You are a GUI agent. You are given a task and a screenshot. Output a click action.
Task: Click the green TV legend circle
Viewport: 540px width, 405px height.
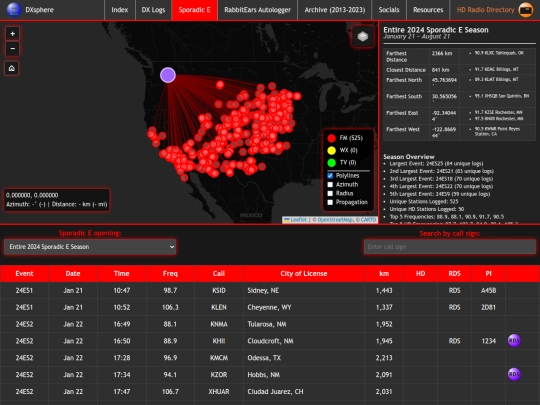(x=331, y=163)
